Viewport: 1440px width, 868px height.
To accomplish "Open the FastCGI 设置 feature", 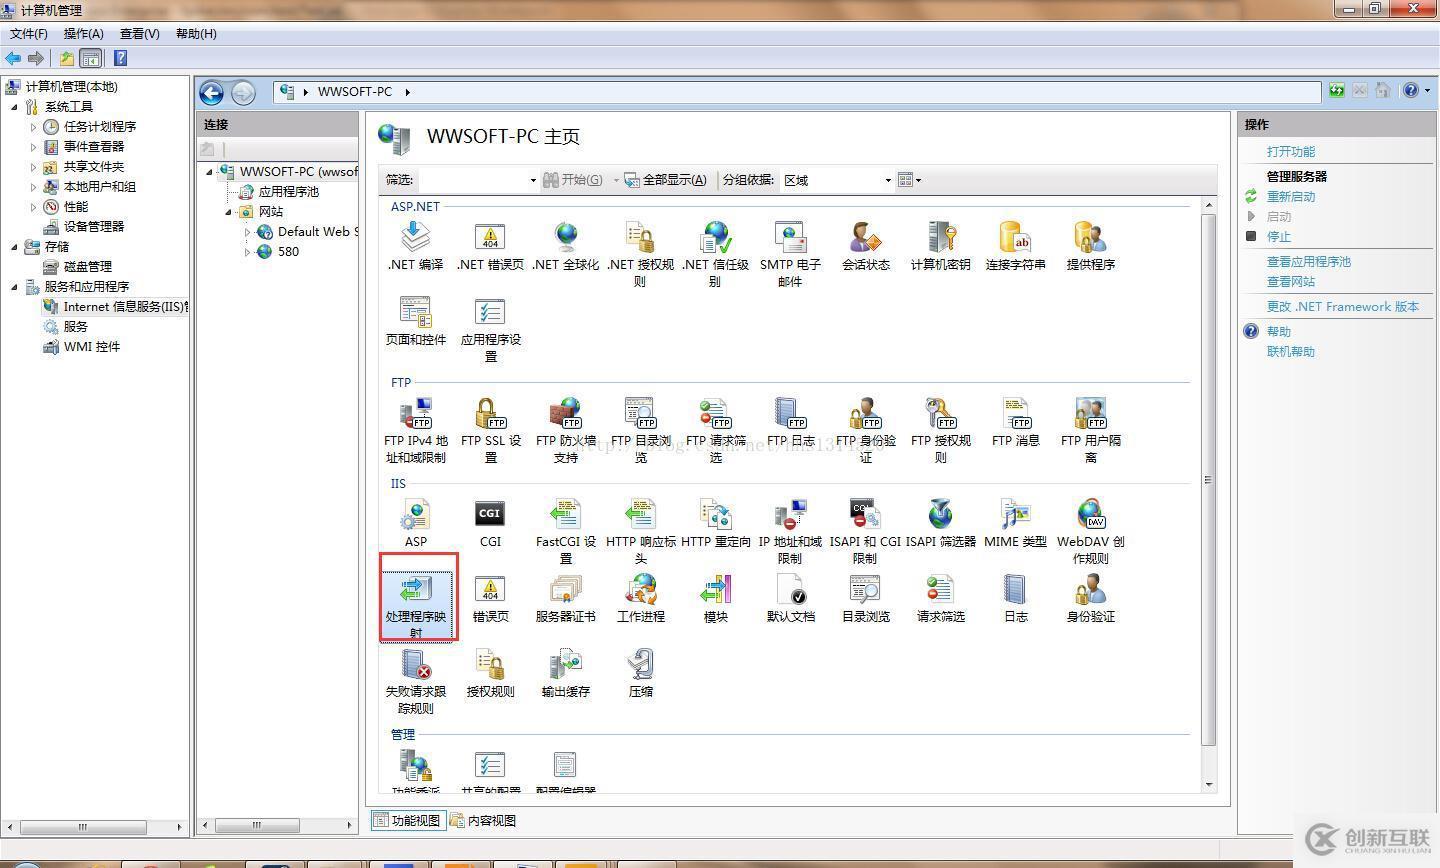I will pyautogui.click(x=566, y=531).
